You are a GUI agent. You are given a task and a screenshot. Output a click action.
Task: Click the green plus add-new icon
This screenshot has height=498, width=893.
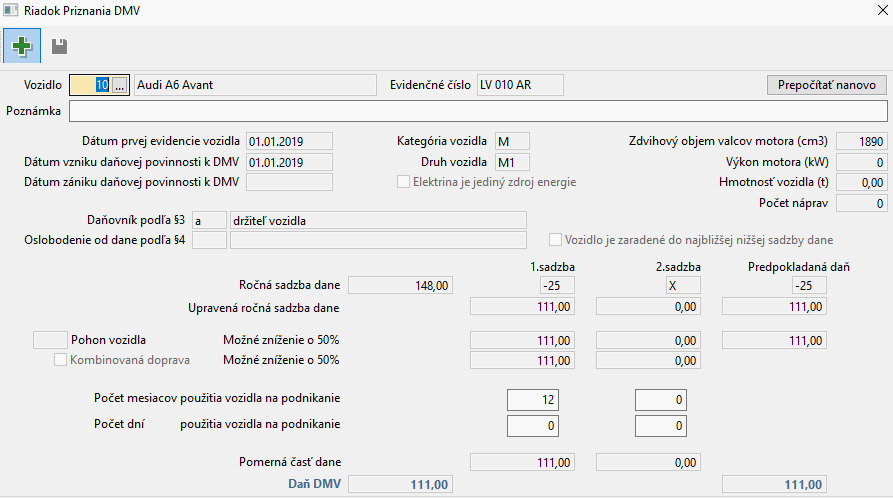pos(22,46)
